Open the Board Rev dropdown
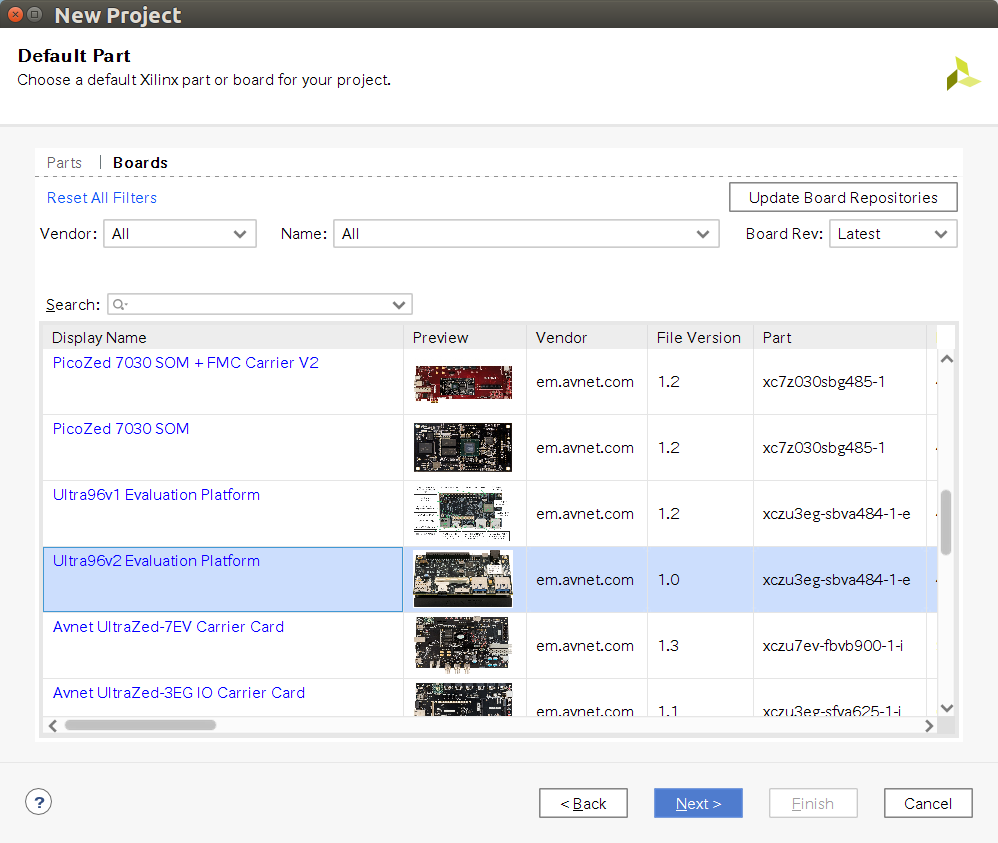 pyautogui.click(x=893, y=234)
